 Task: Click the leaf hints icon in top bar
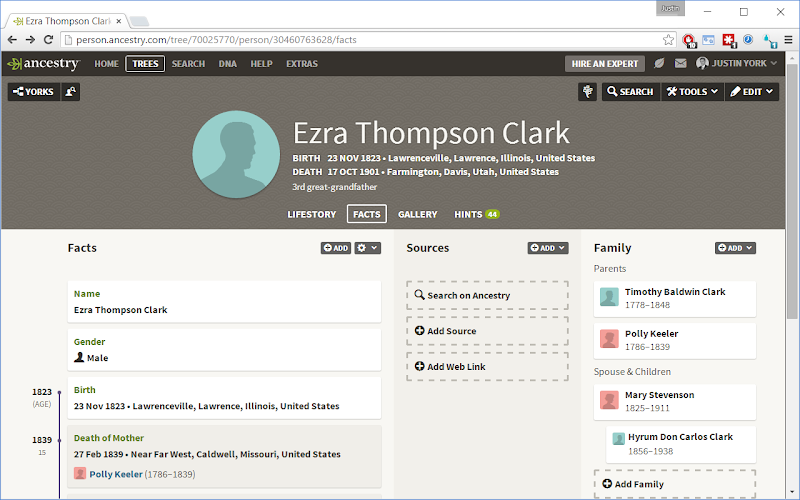(659, 63)
